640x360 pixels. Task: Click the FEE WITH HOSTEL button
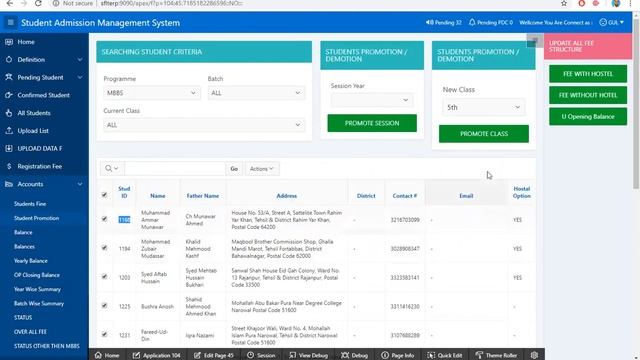pyautogui.click(x=588, y=74)
